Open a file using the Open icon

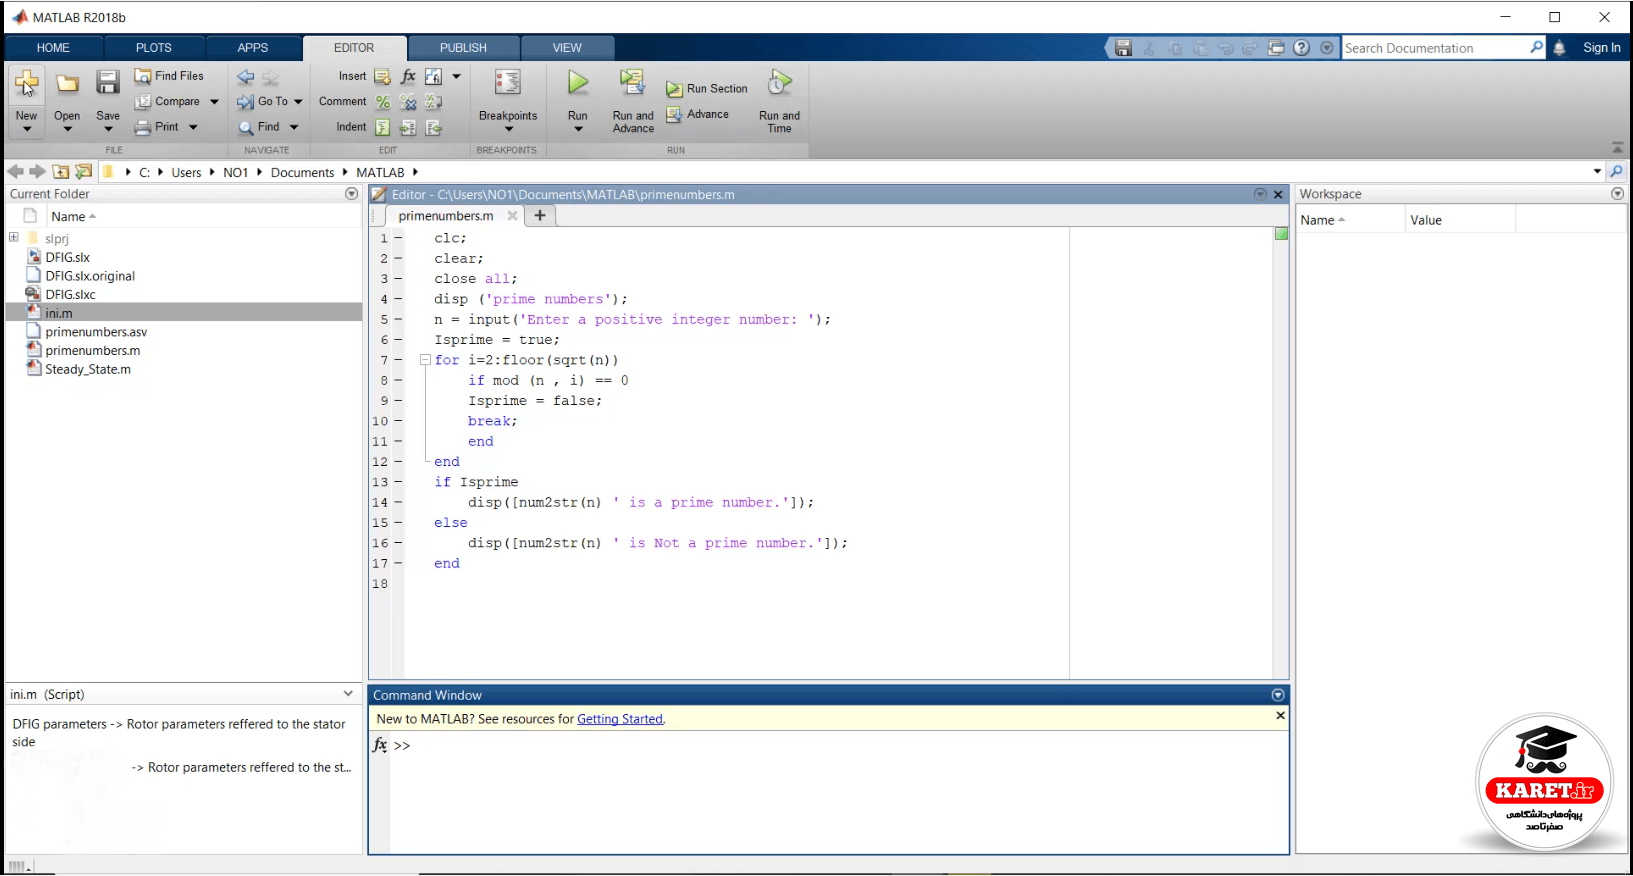click(67, 85)
